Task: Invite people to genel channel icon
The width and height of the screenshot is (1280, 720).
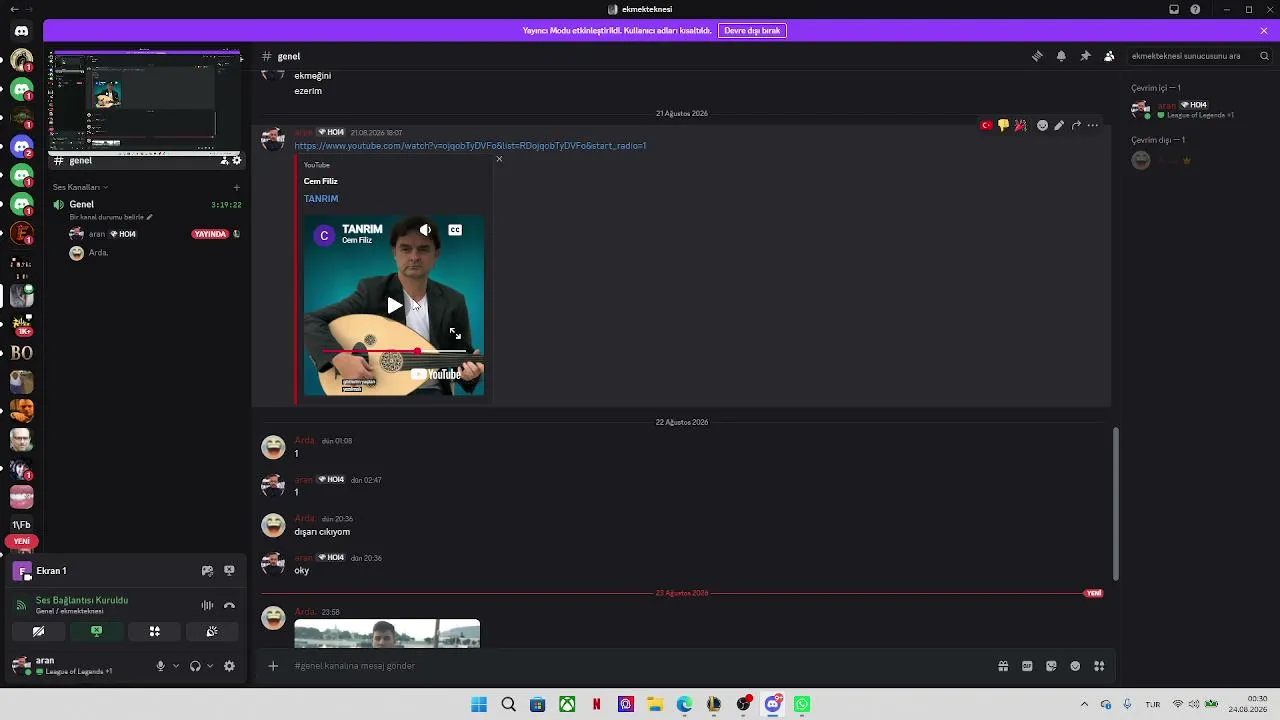Action: point(224,160)
